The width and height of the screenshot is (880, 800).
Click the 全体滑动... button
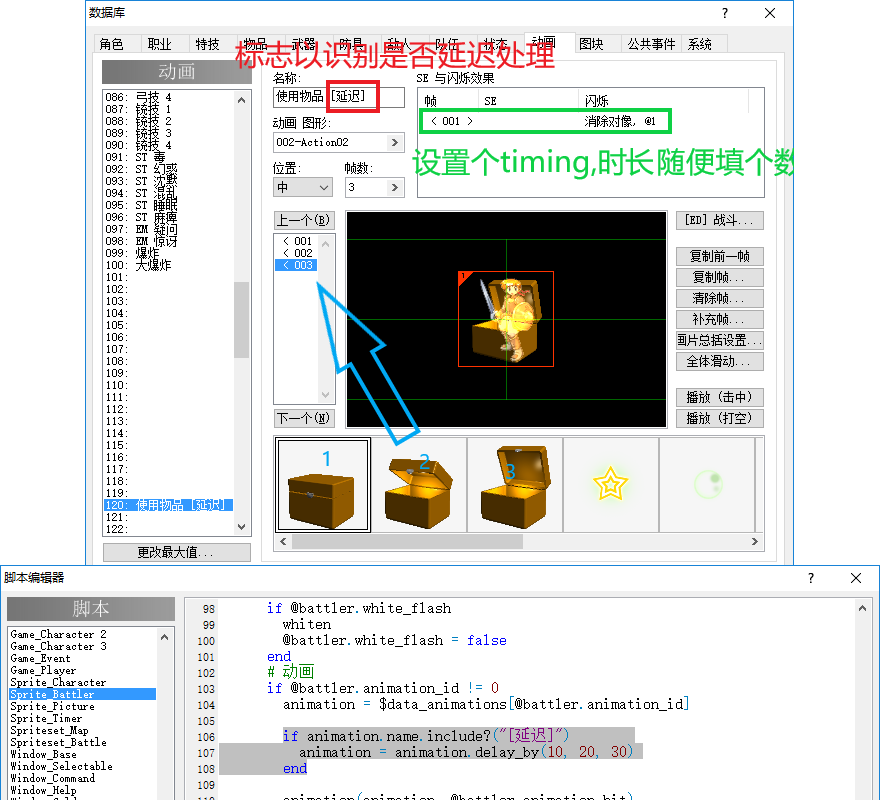[719, 362]
